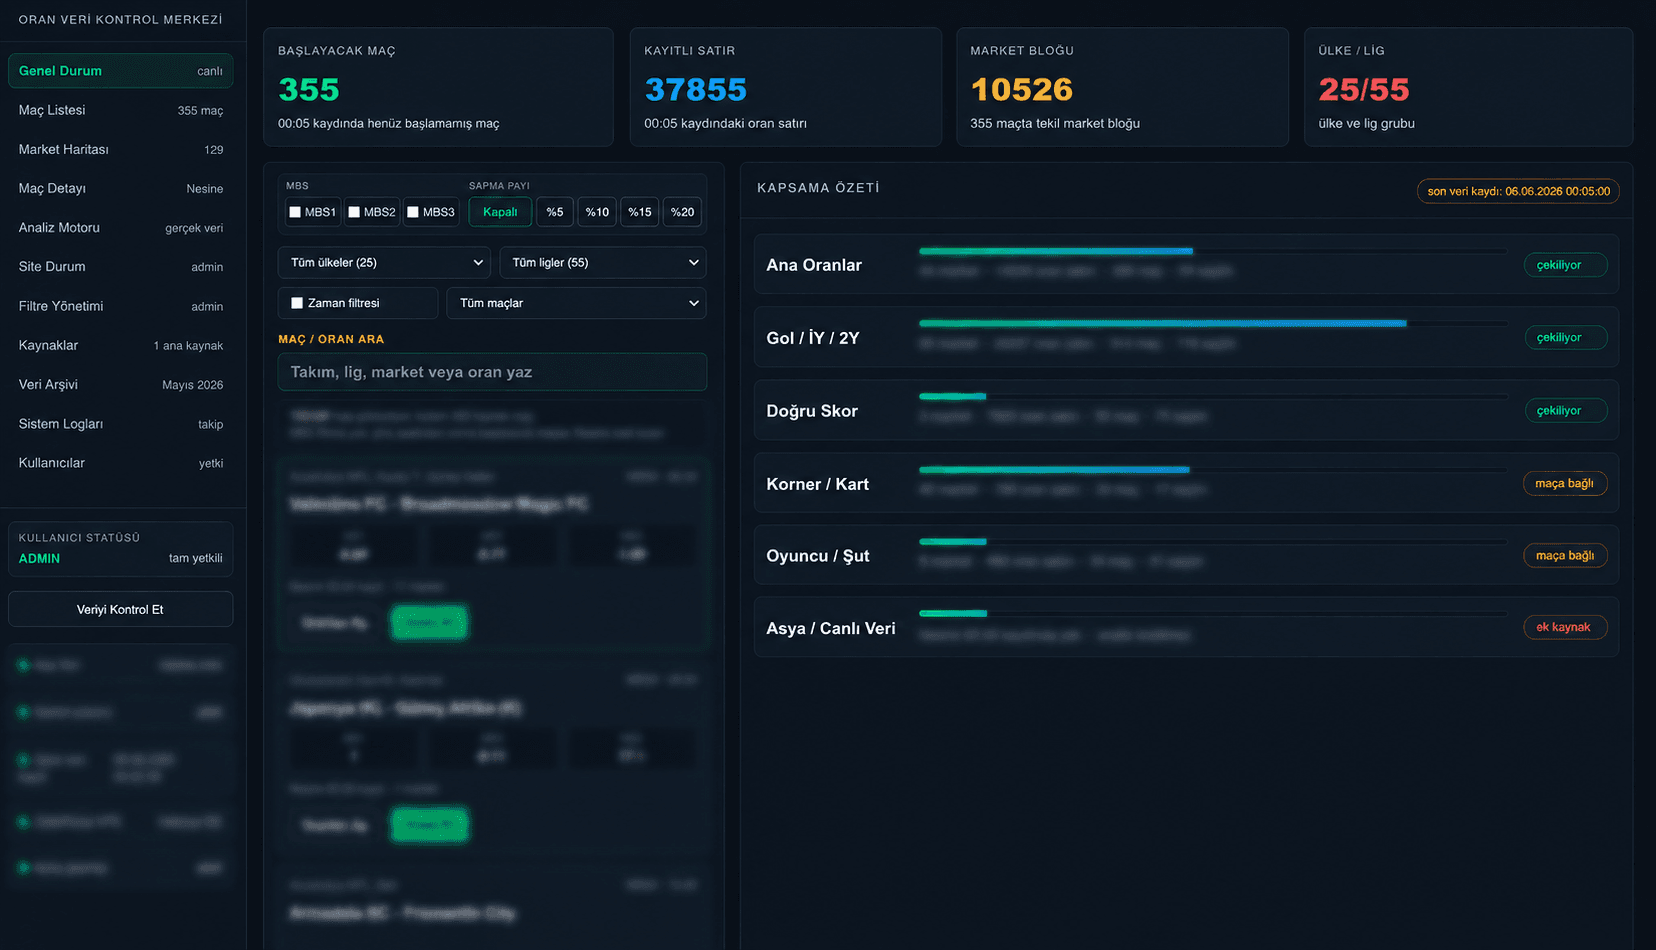Go to Market Haritası menu item

121,149
